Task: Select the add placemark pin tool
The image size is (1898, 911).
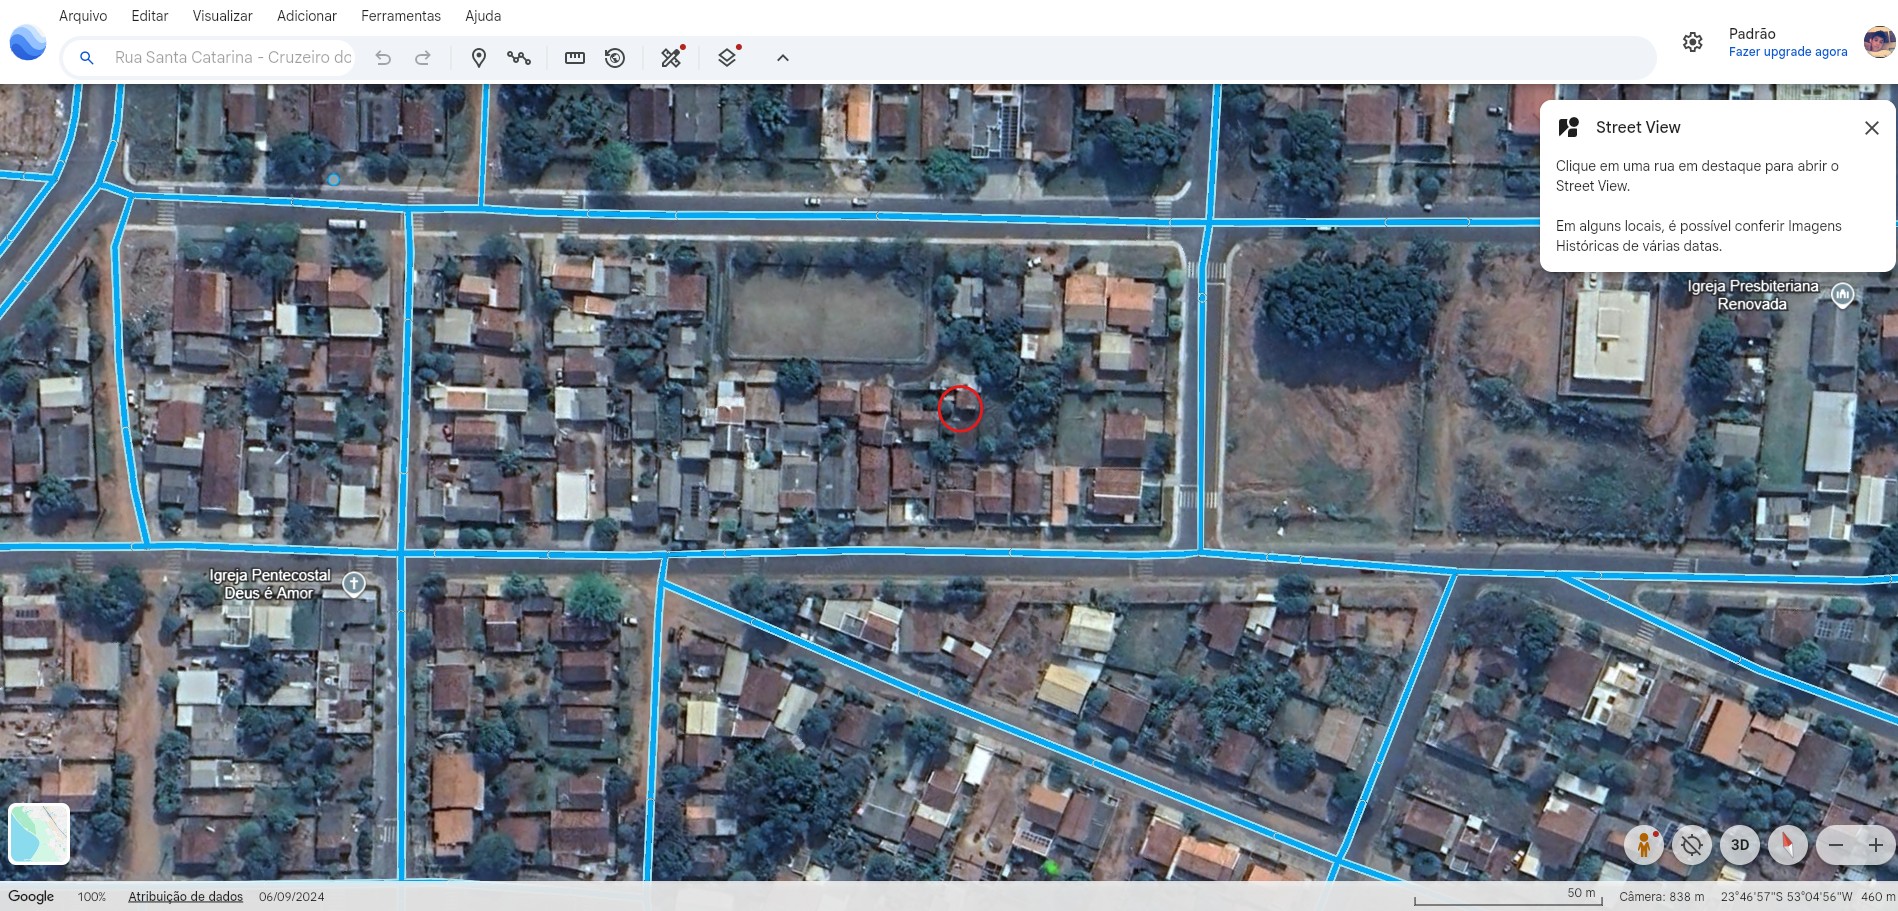Action: [479, 58]
